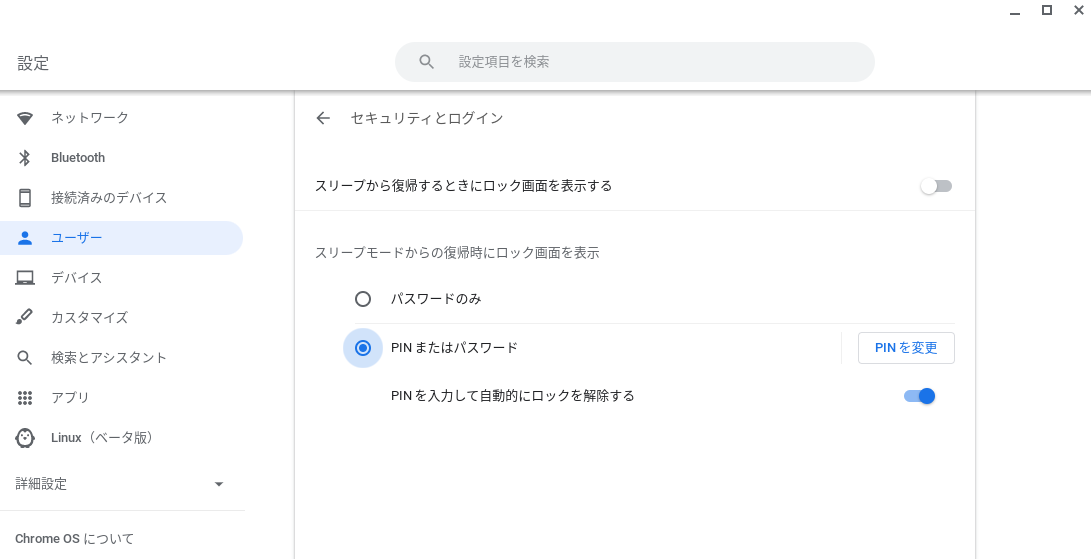Enable lock screen on wake from sleep toggle
This screenshot has height=559, width=1091.
(936, 186)
